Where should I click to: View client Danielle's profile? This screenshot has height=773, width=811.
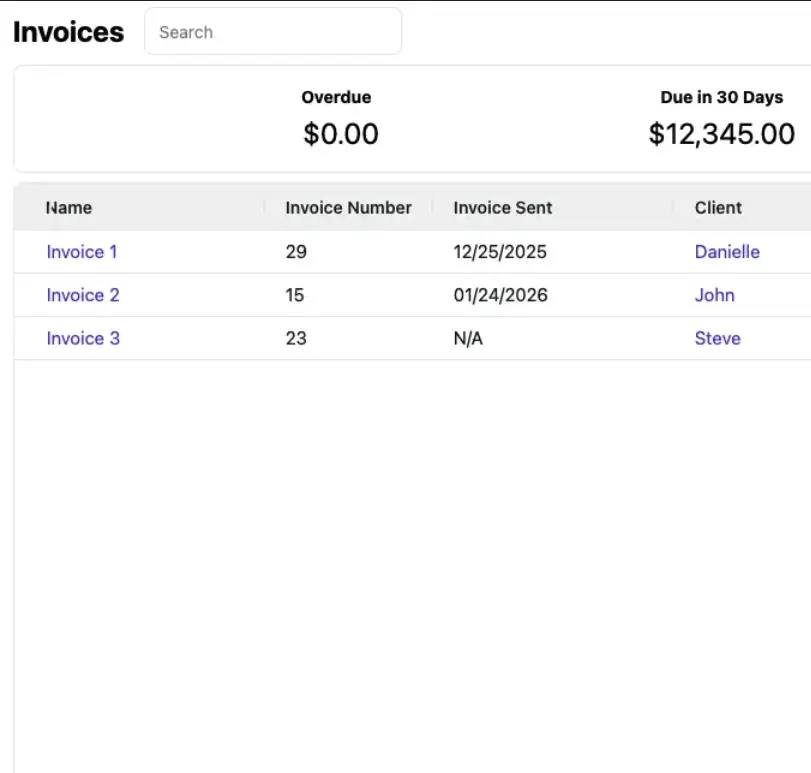tap(727, 252)
